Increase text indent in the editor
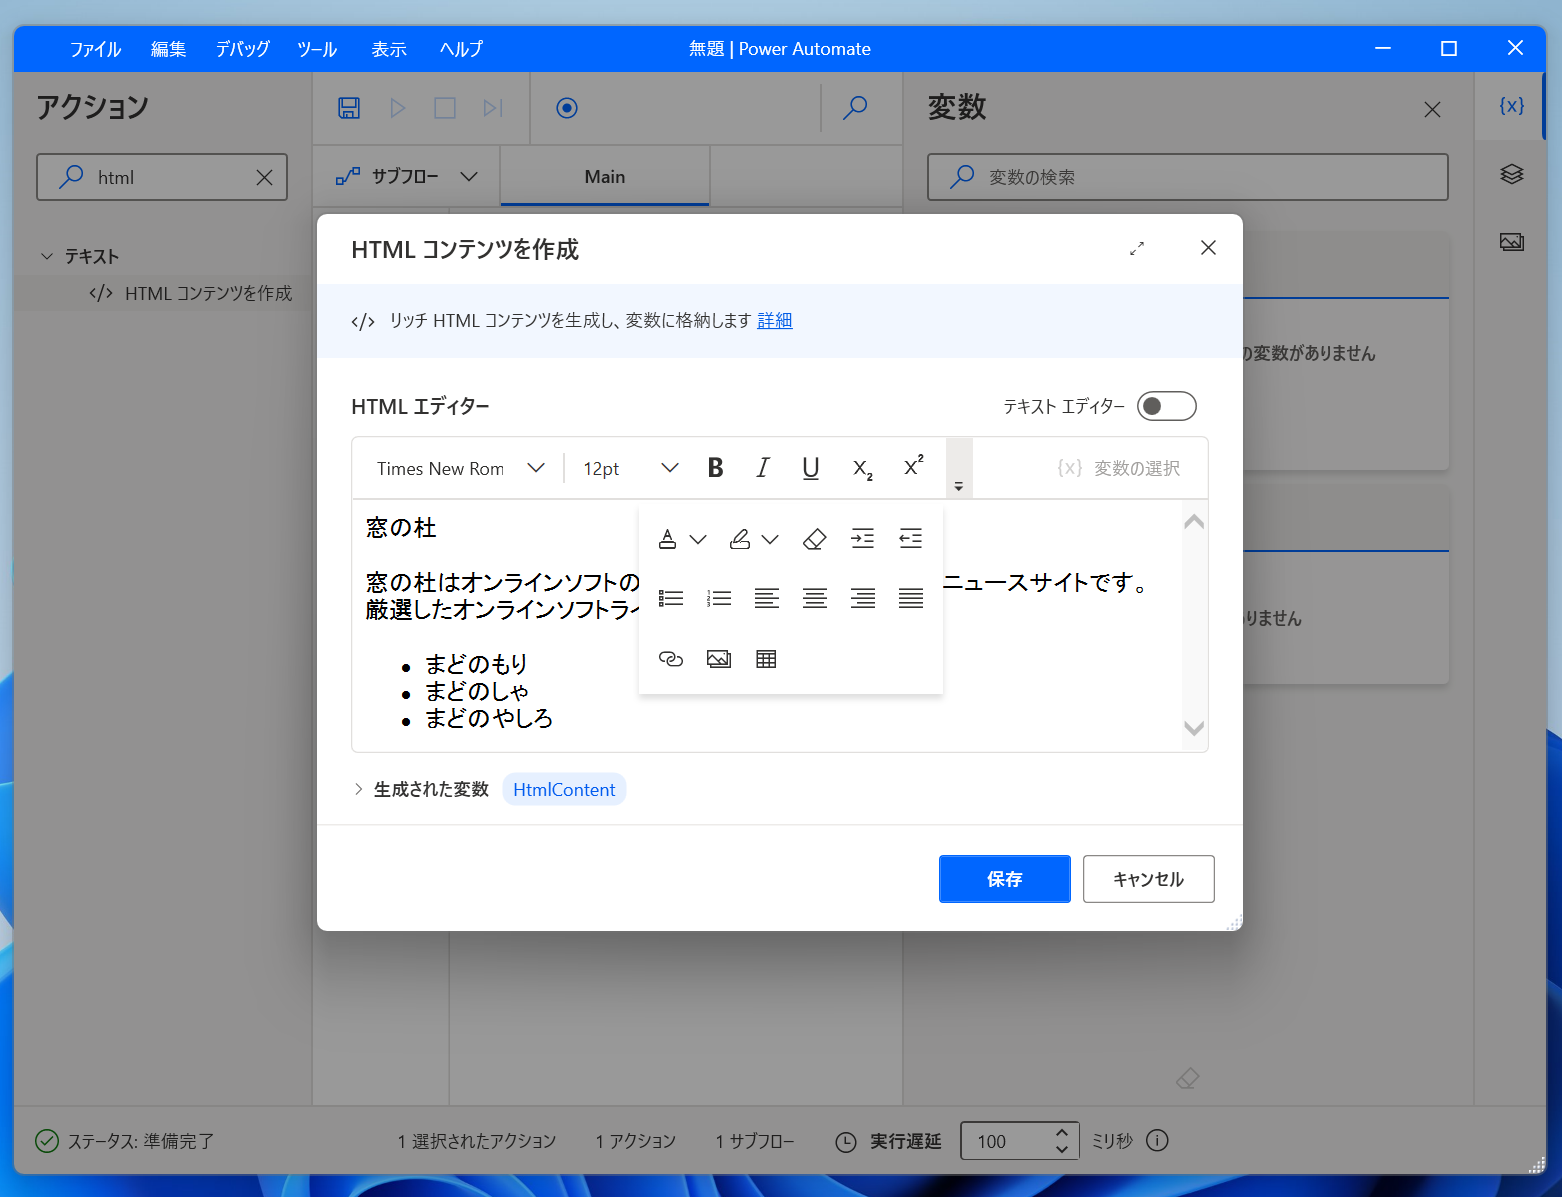 point(863,538)
